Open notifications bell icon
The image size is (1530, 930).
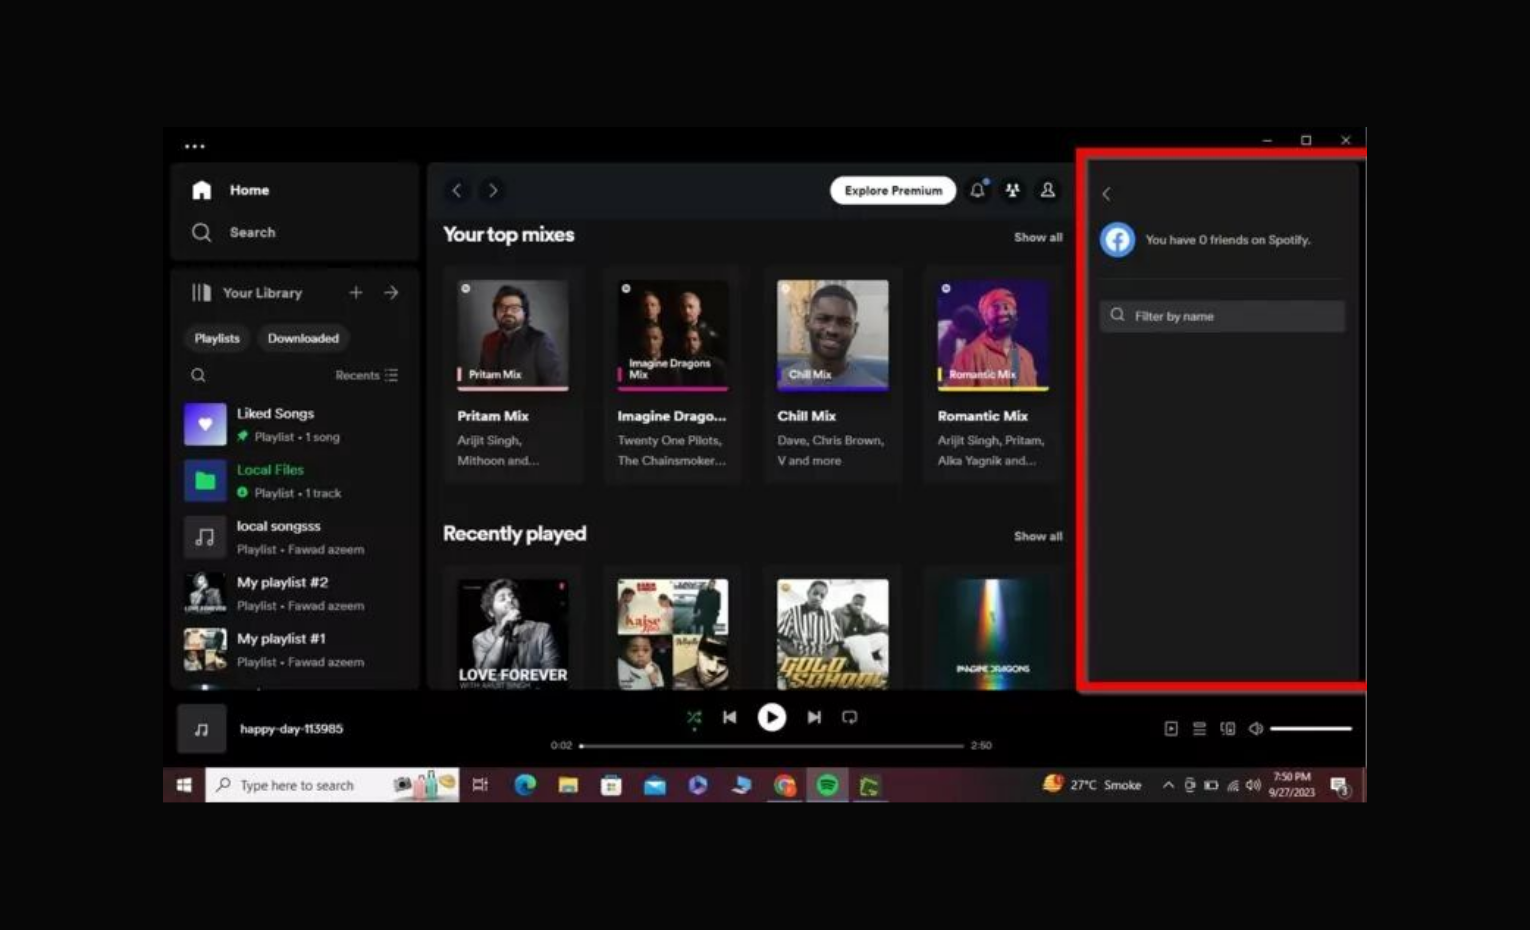(x=978, y=190)
